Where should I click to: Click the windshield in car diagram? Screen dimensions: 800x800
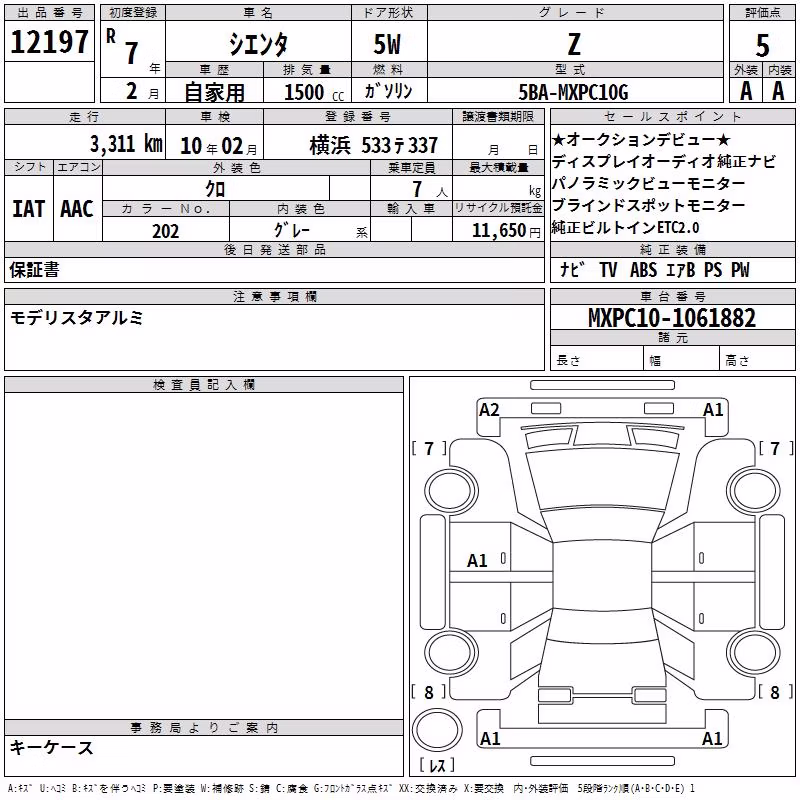[602, 480]
